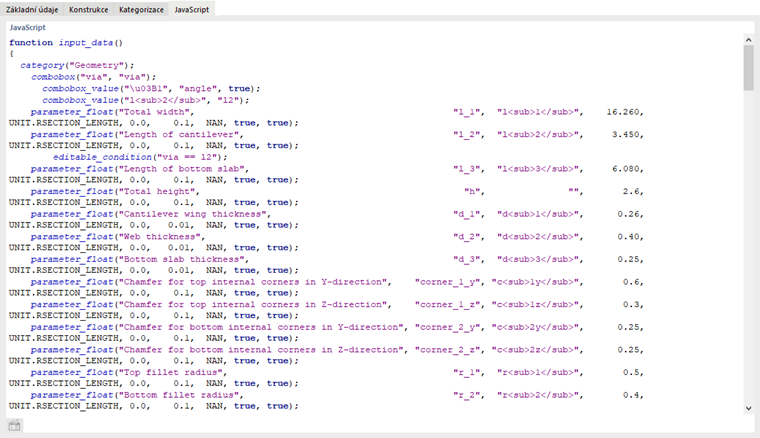Click the "Total height" string
The image size is (760, 438).
click(157, 191)
